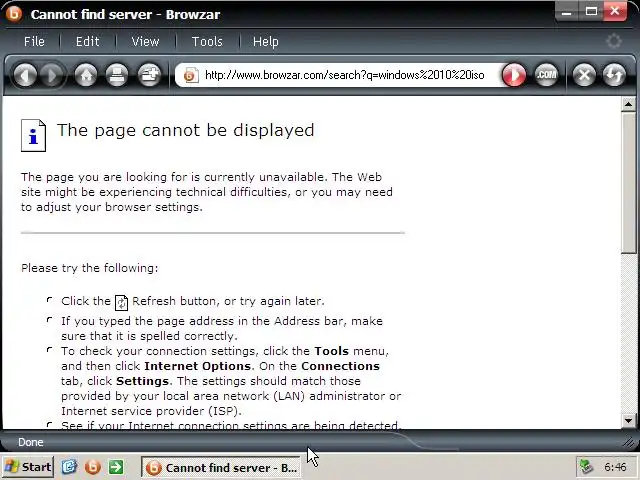Click the heading The page cannot be displayed
The image size is (640, 480).
(186, 131)
